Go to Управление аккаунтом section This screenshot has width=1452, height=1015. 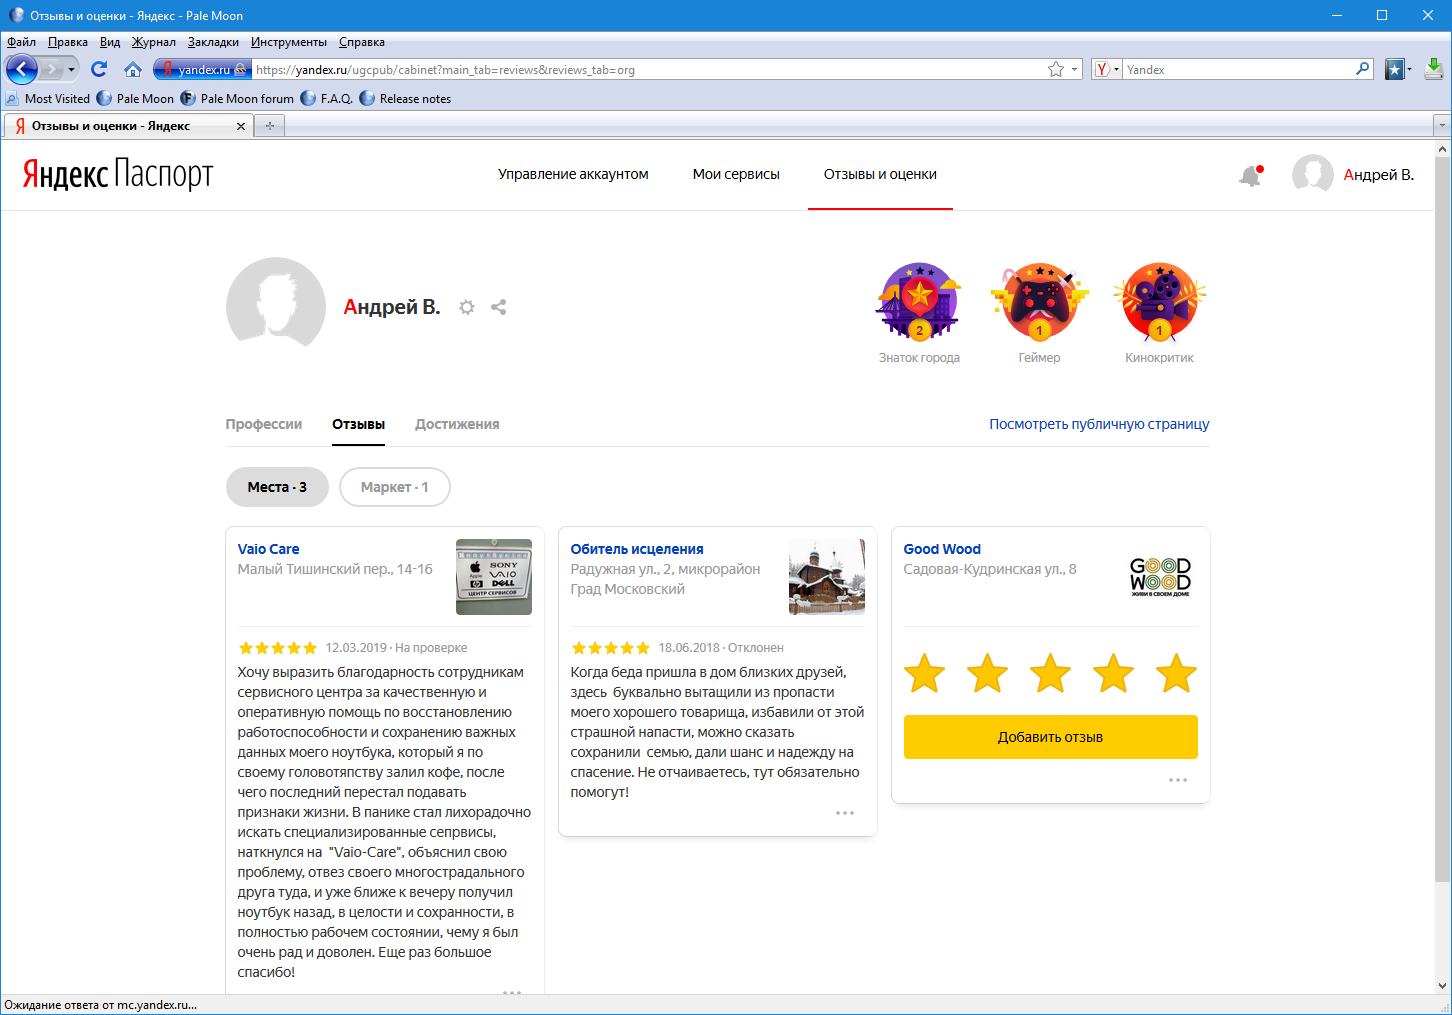[573, 174]
